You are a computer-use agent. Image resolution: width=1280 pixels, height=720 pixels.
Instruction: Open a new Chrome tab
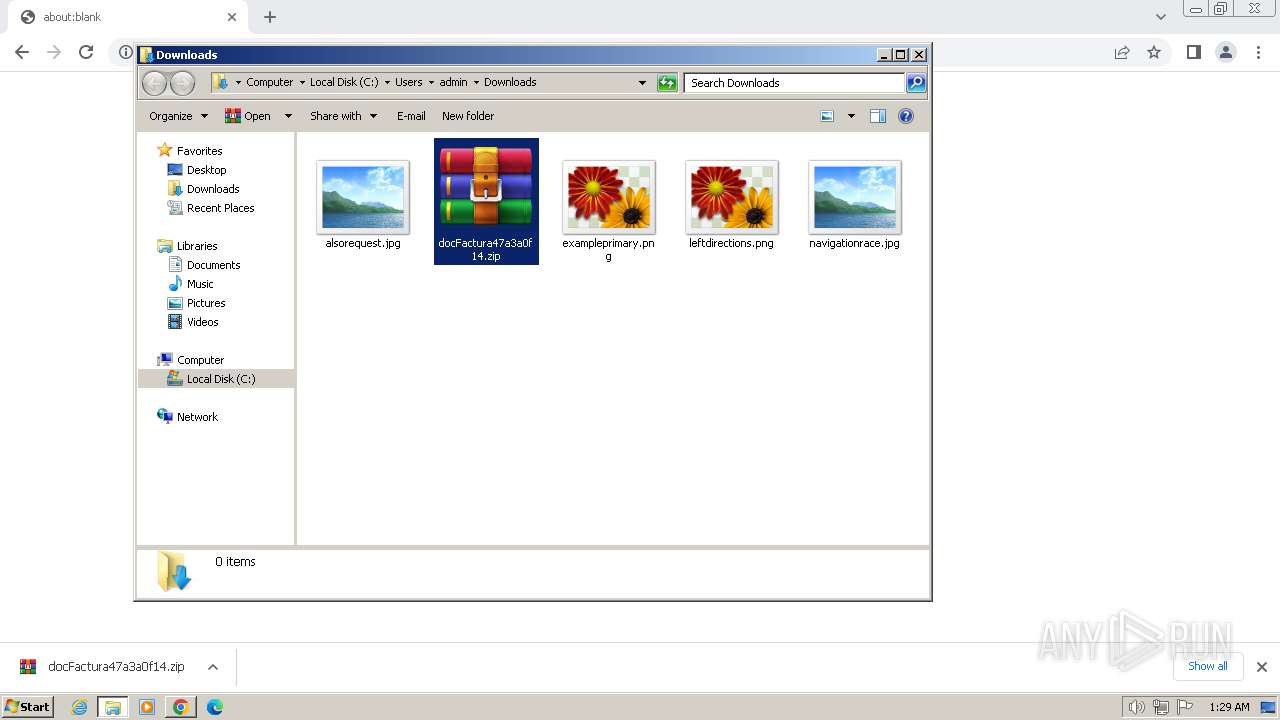point(270,17)
